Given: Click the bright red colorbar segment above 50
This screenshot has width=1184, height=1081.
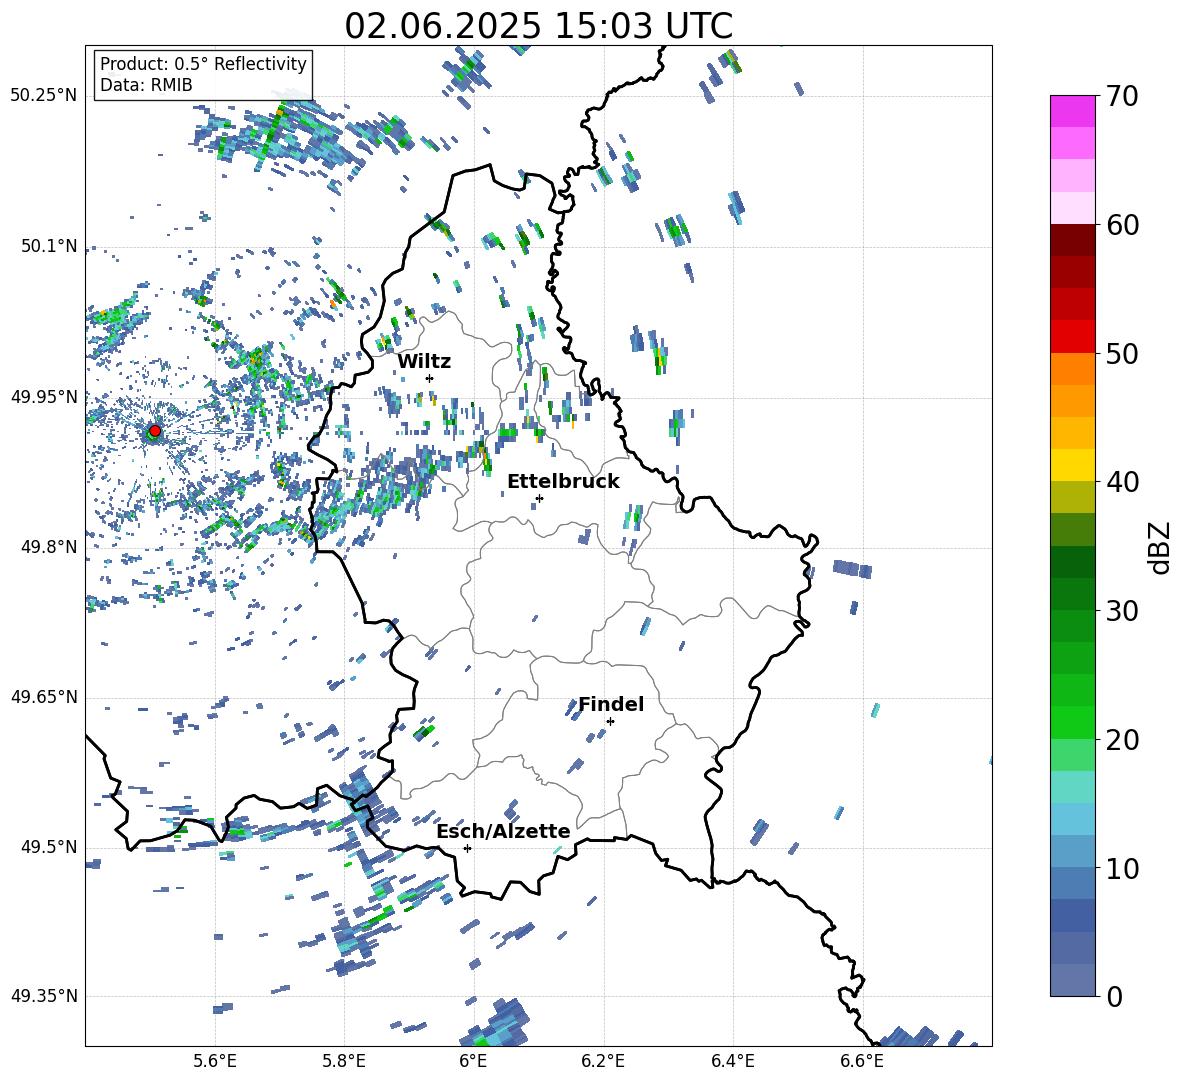Looking at the screenshot, I should click(x=1072, y=337).
